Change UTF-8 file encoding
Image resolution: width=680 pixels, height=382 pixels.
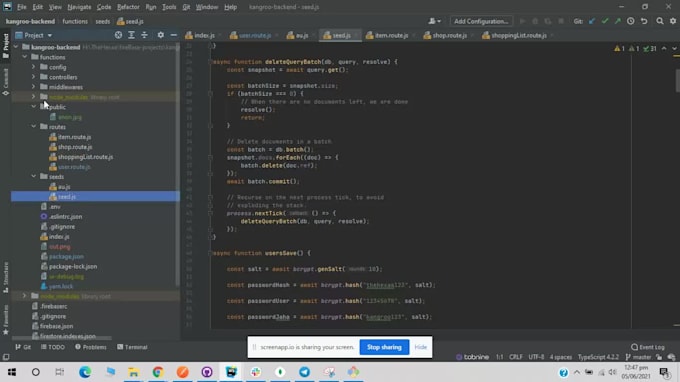pyautogui.click(x=536, y=357)
